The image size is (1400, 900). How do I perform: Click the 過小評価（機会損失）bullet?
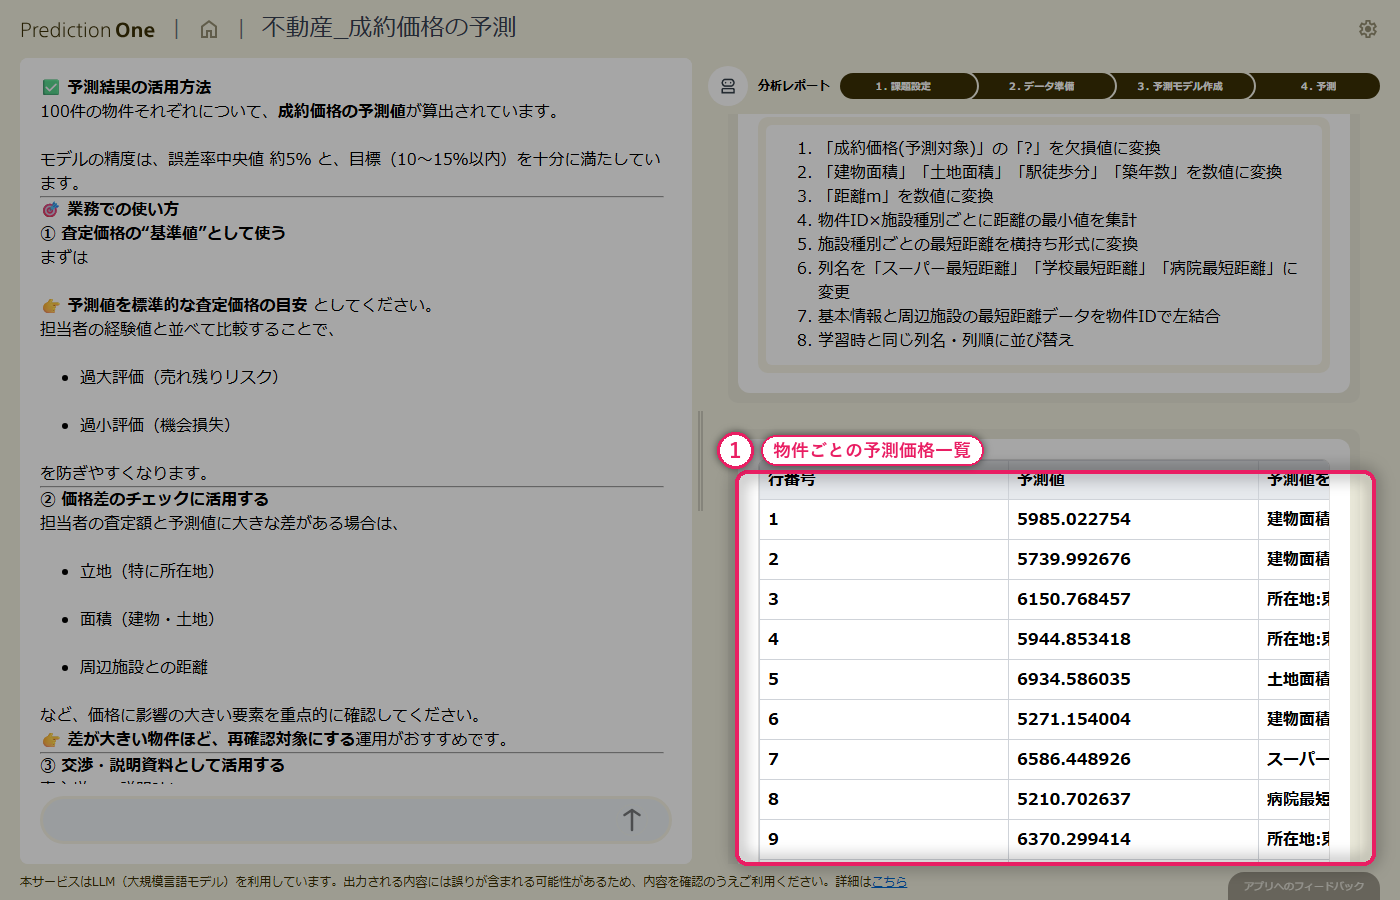pos(156,425)
